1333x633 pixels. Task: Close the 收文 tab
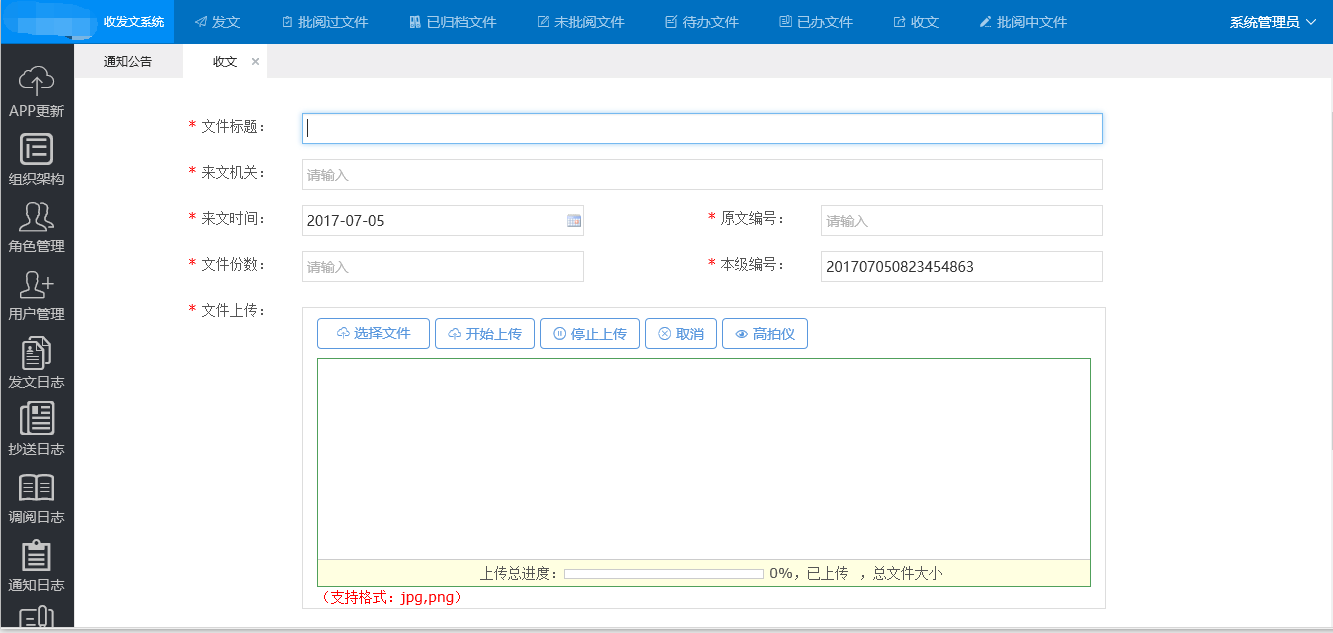(x=255, y=62)
